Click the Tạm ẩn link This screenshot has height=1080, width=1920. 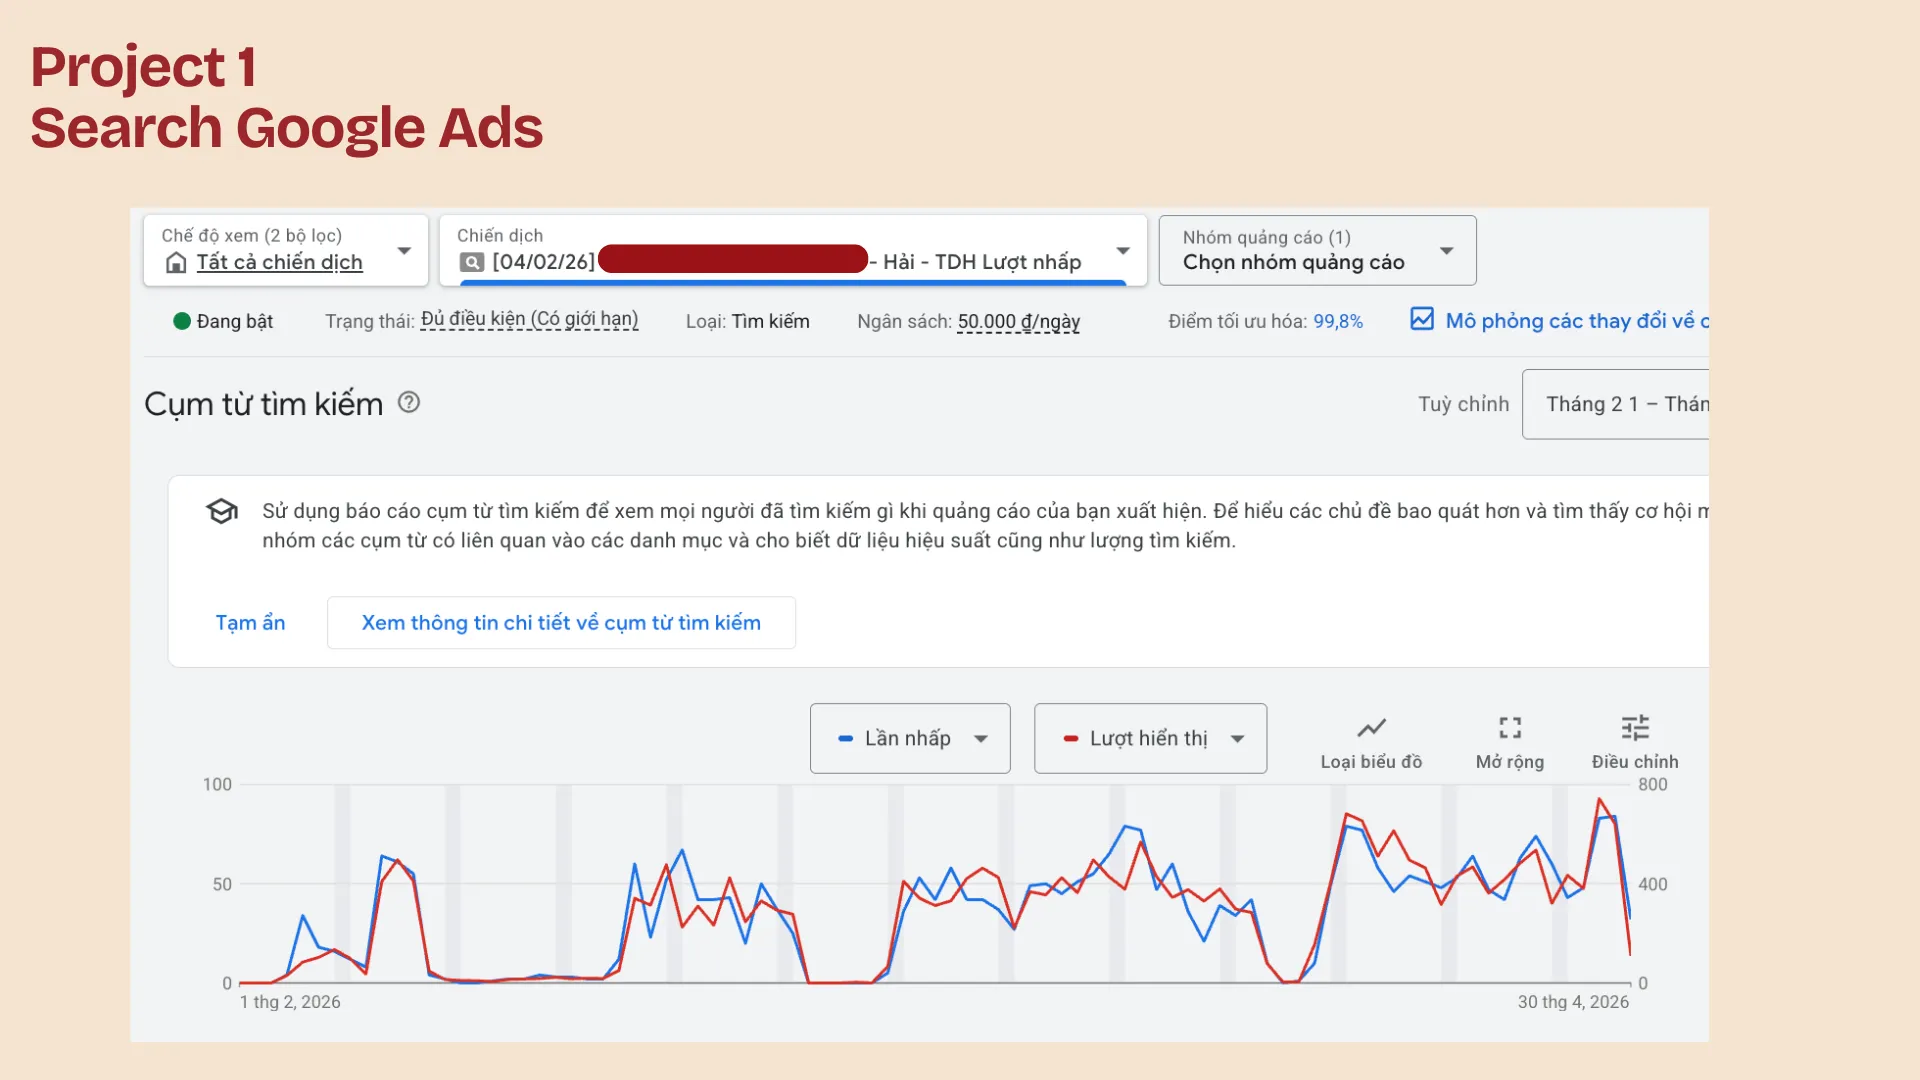[250, 622]
